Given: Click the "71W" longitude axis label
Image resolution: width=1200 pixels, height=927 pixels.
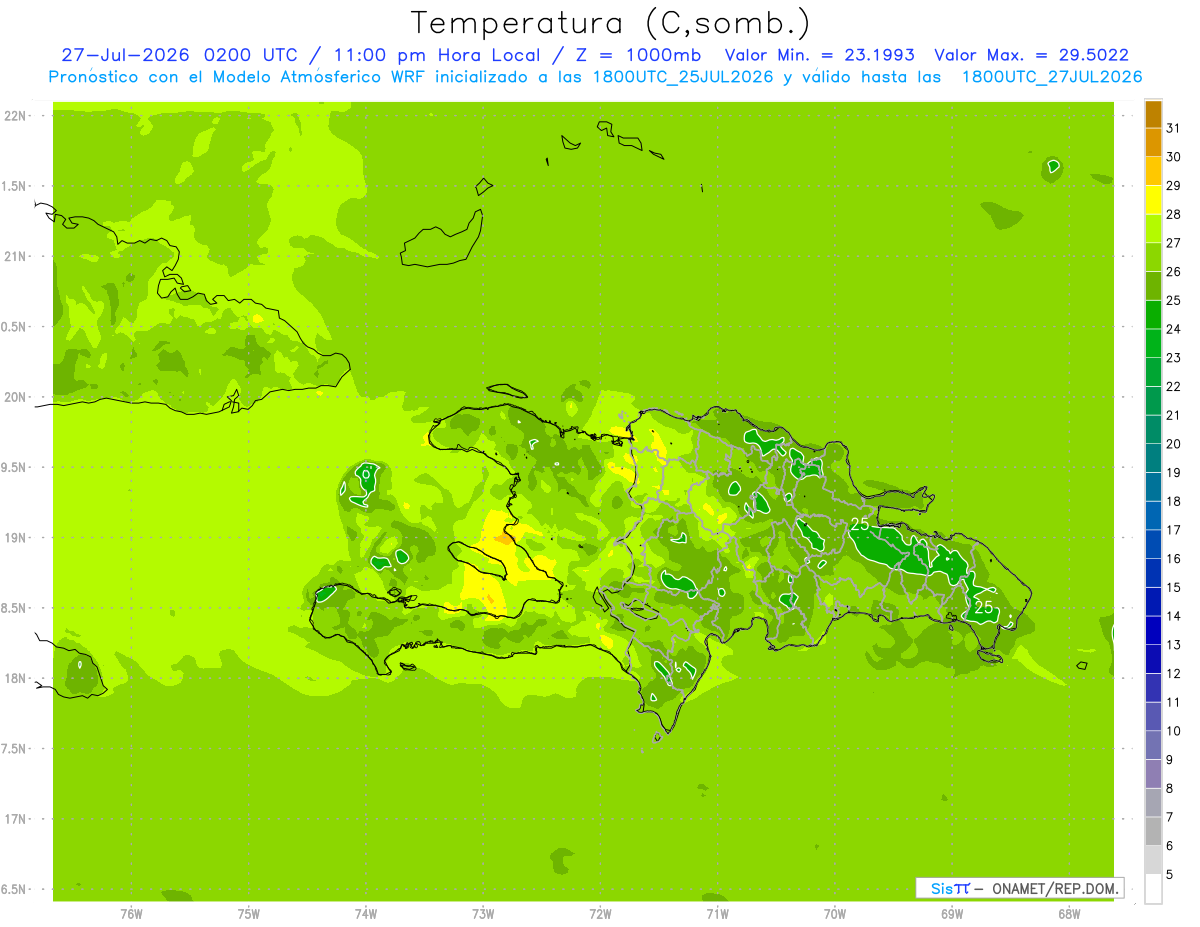Looking at the screenshot, I should pyautogui.click(x=717, y=913).
